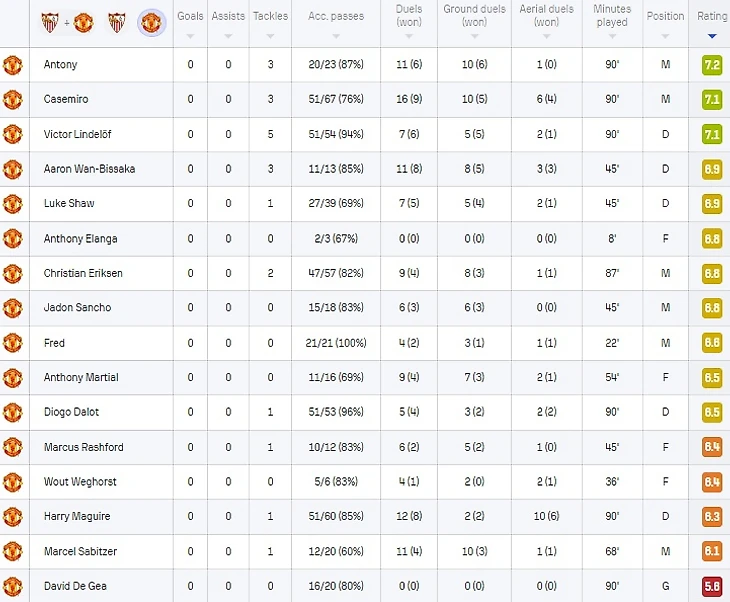Select the combined Sevilla and Manchester United filter
Image resolution: width=730 pixels, height=602 pixels.
[x=67, y=21]
